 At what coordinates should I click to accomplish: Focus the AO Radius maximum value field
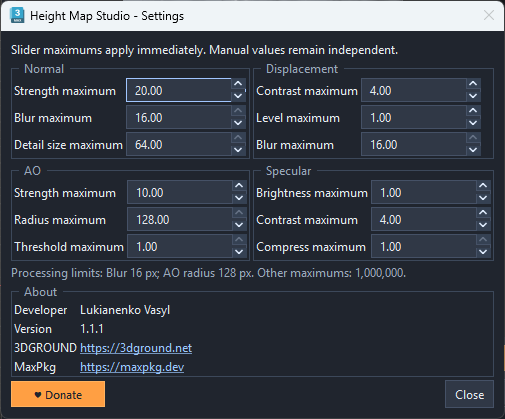point(180,219)
